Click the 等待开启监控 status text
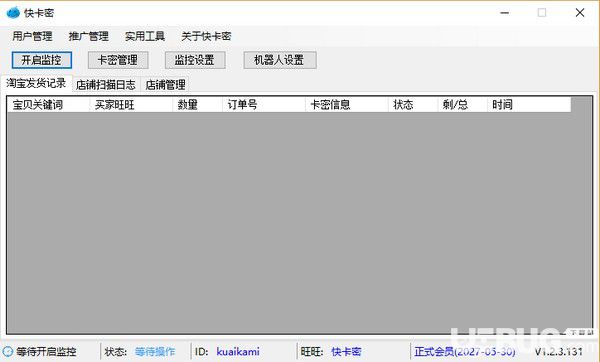Viewport: 600px width, 362px height. pos(46,351)
